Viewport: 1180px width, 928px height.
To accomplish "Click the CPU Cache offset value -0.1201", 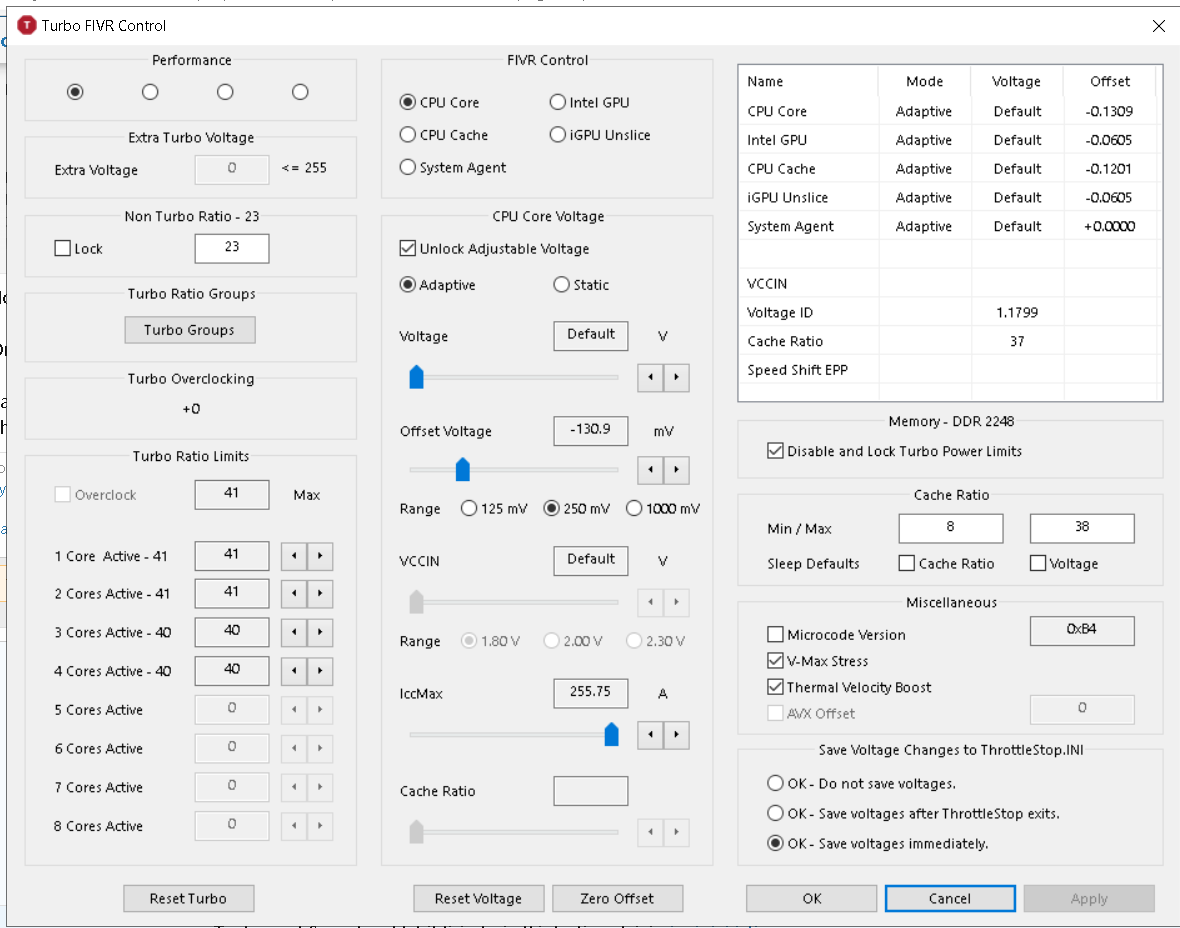I will (x=1109, y=169).
